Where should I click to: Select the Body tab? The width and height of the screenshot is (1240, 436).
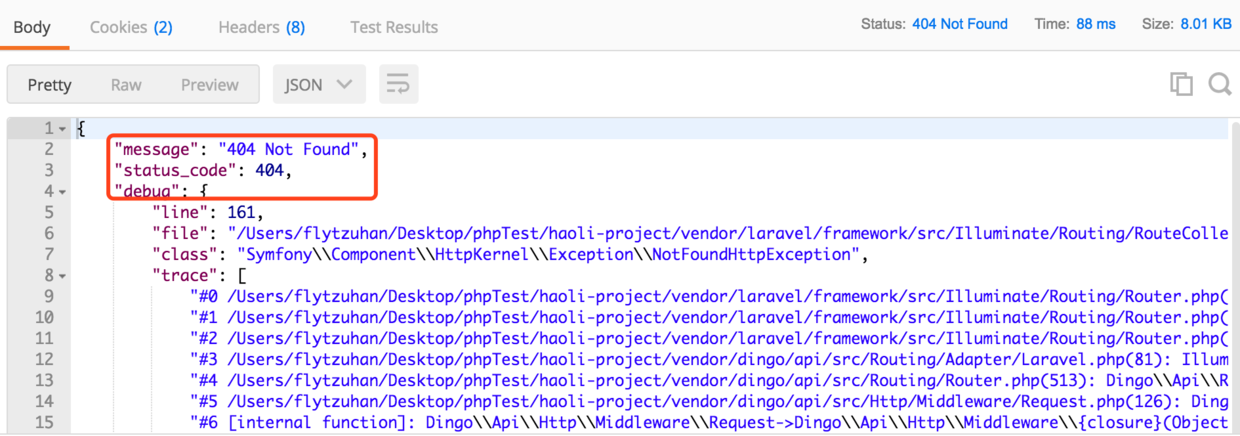point(32,27)
